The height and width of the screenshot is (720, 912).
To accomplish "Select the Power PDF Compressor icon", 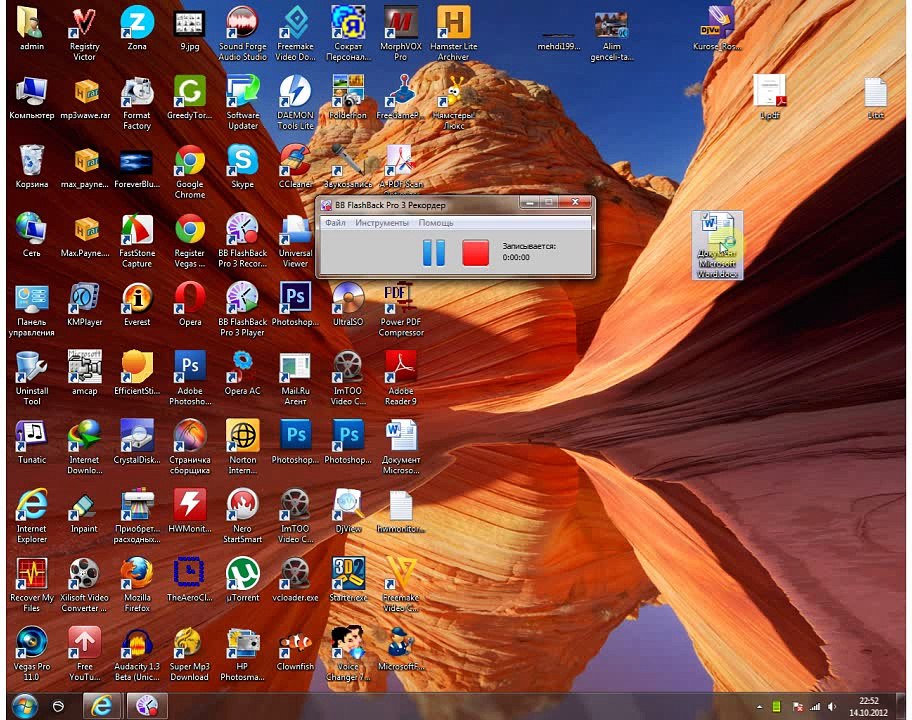I will click(401, 311).
